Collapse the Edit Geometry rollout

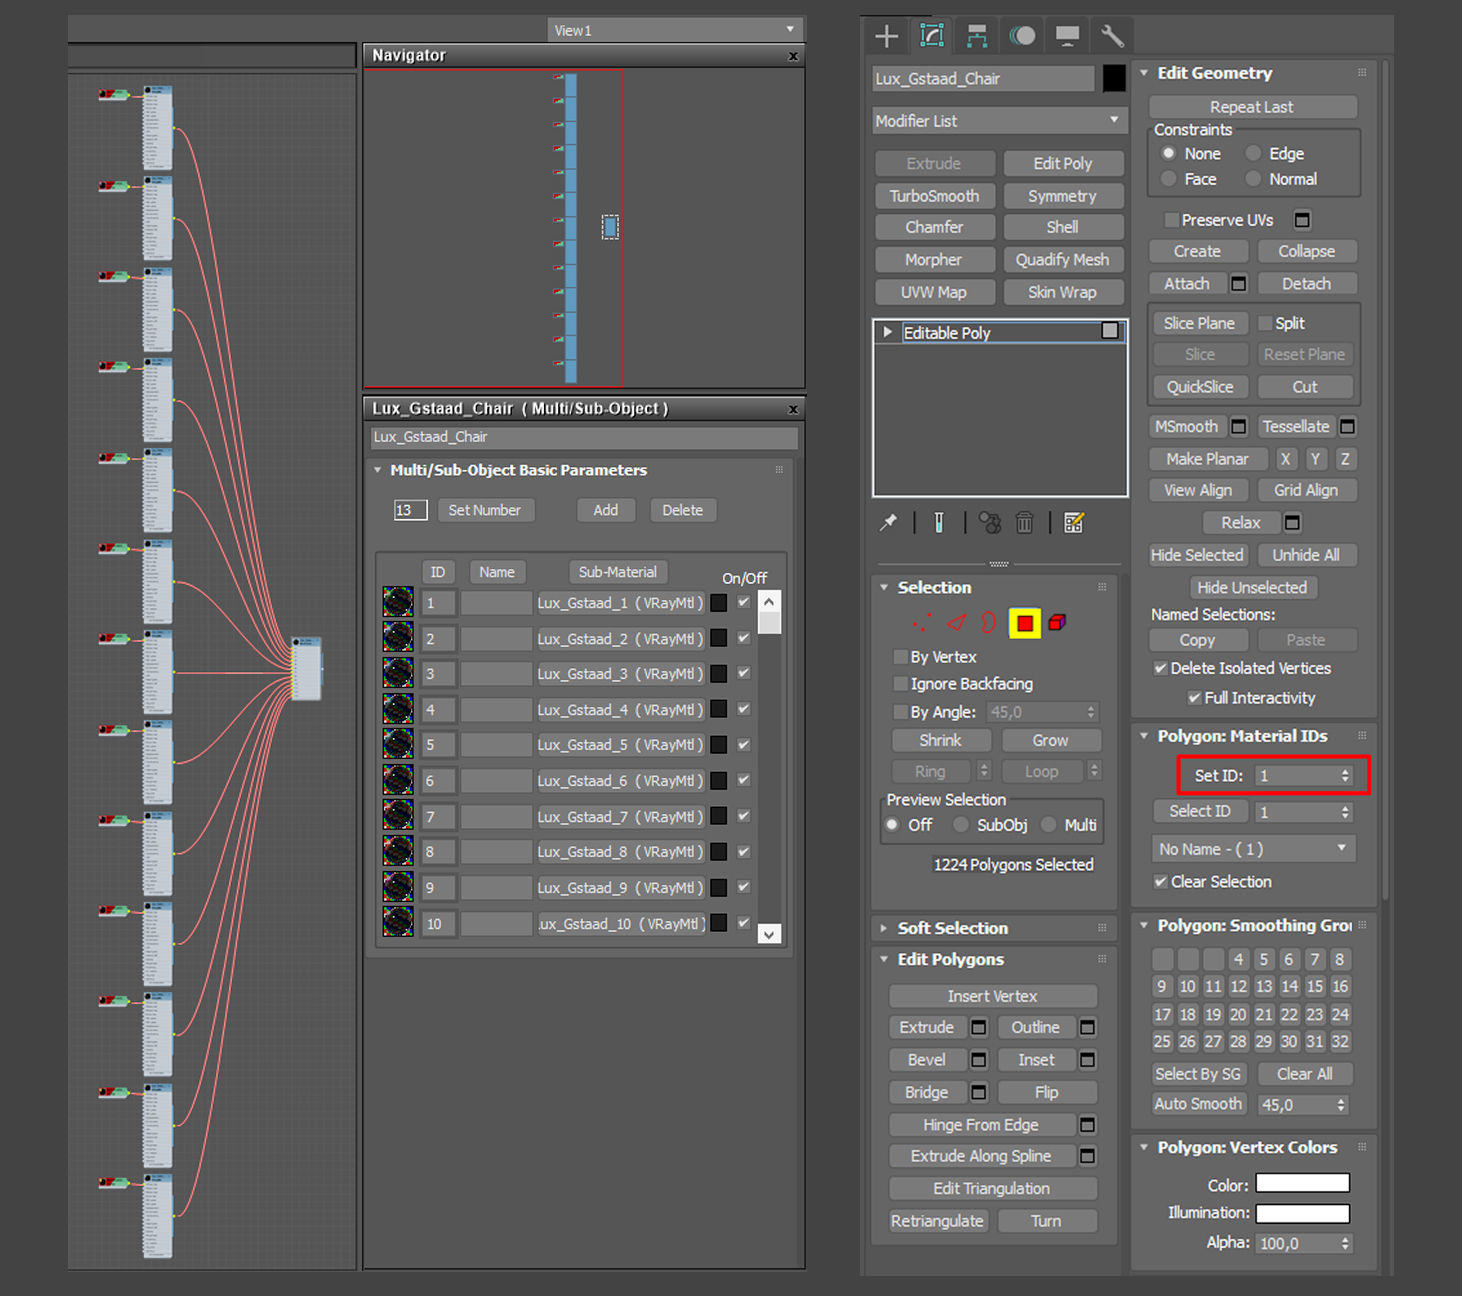click(x=1144, y=73)
